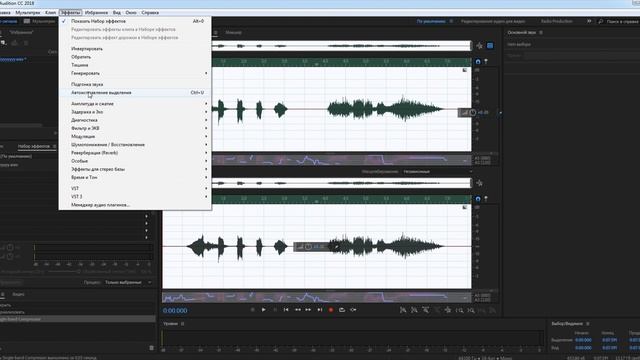Expand the Амплитуда и сжатие submenu
640x360 pixels.
[135, 104]
